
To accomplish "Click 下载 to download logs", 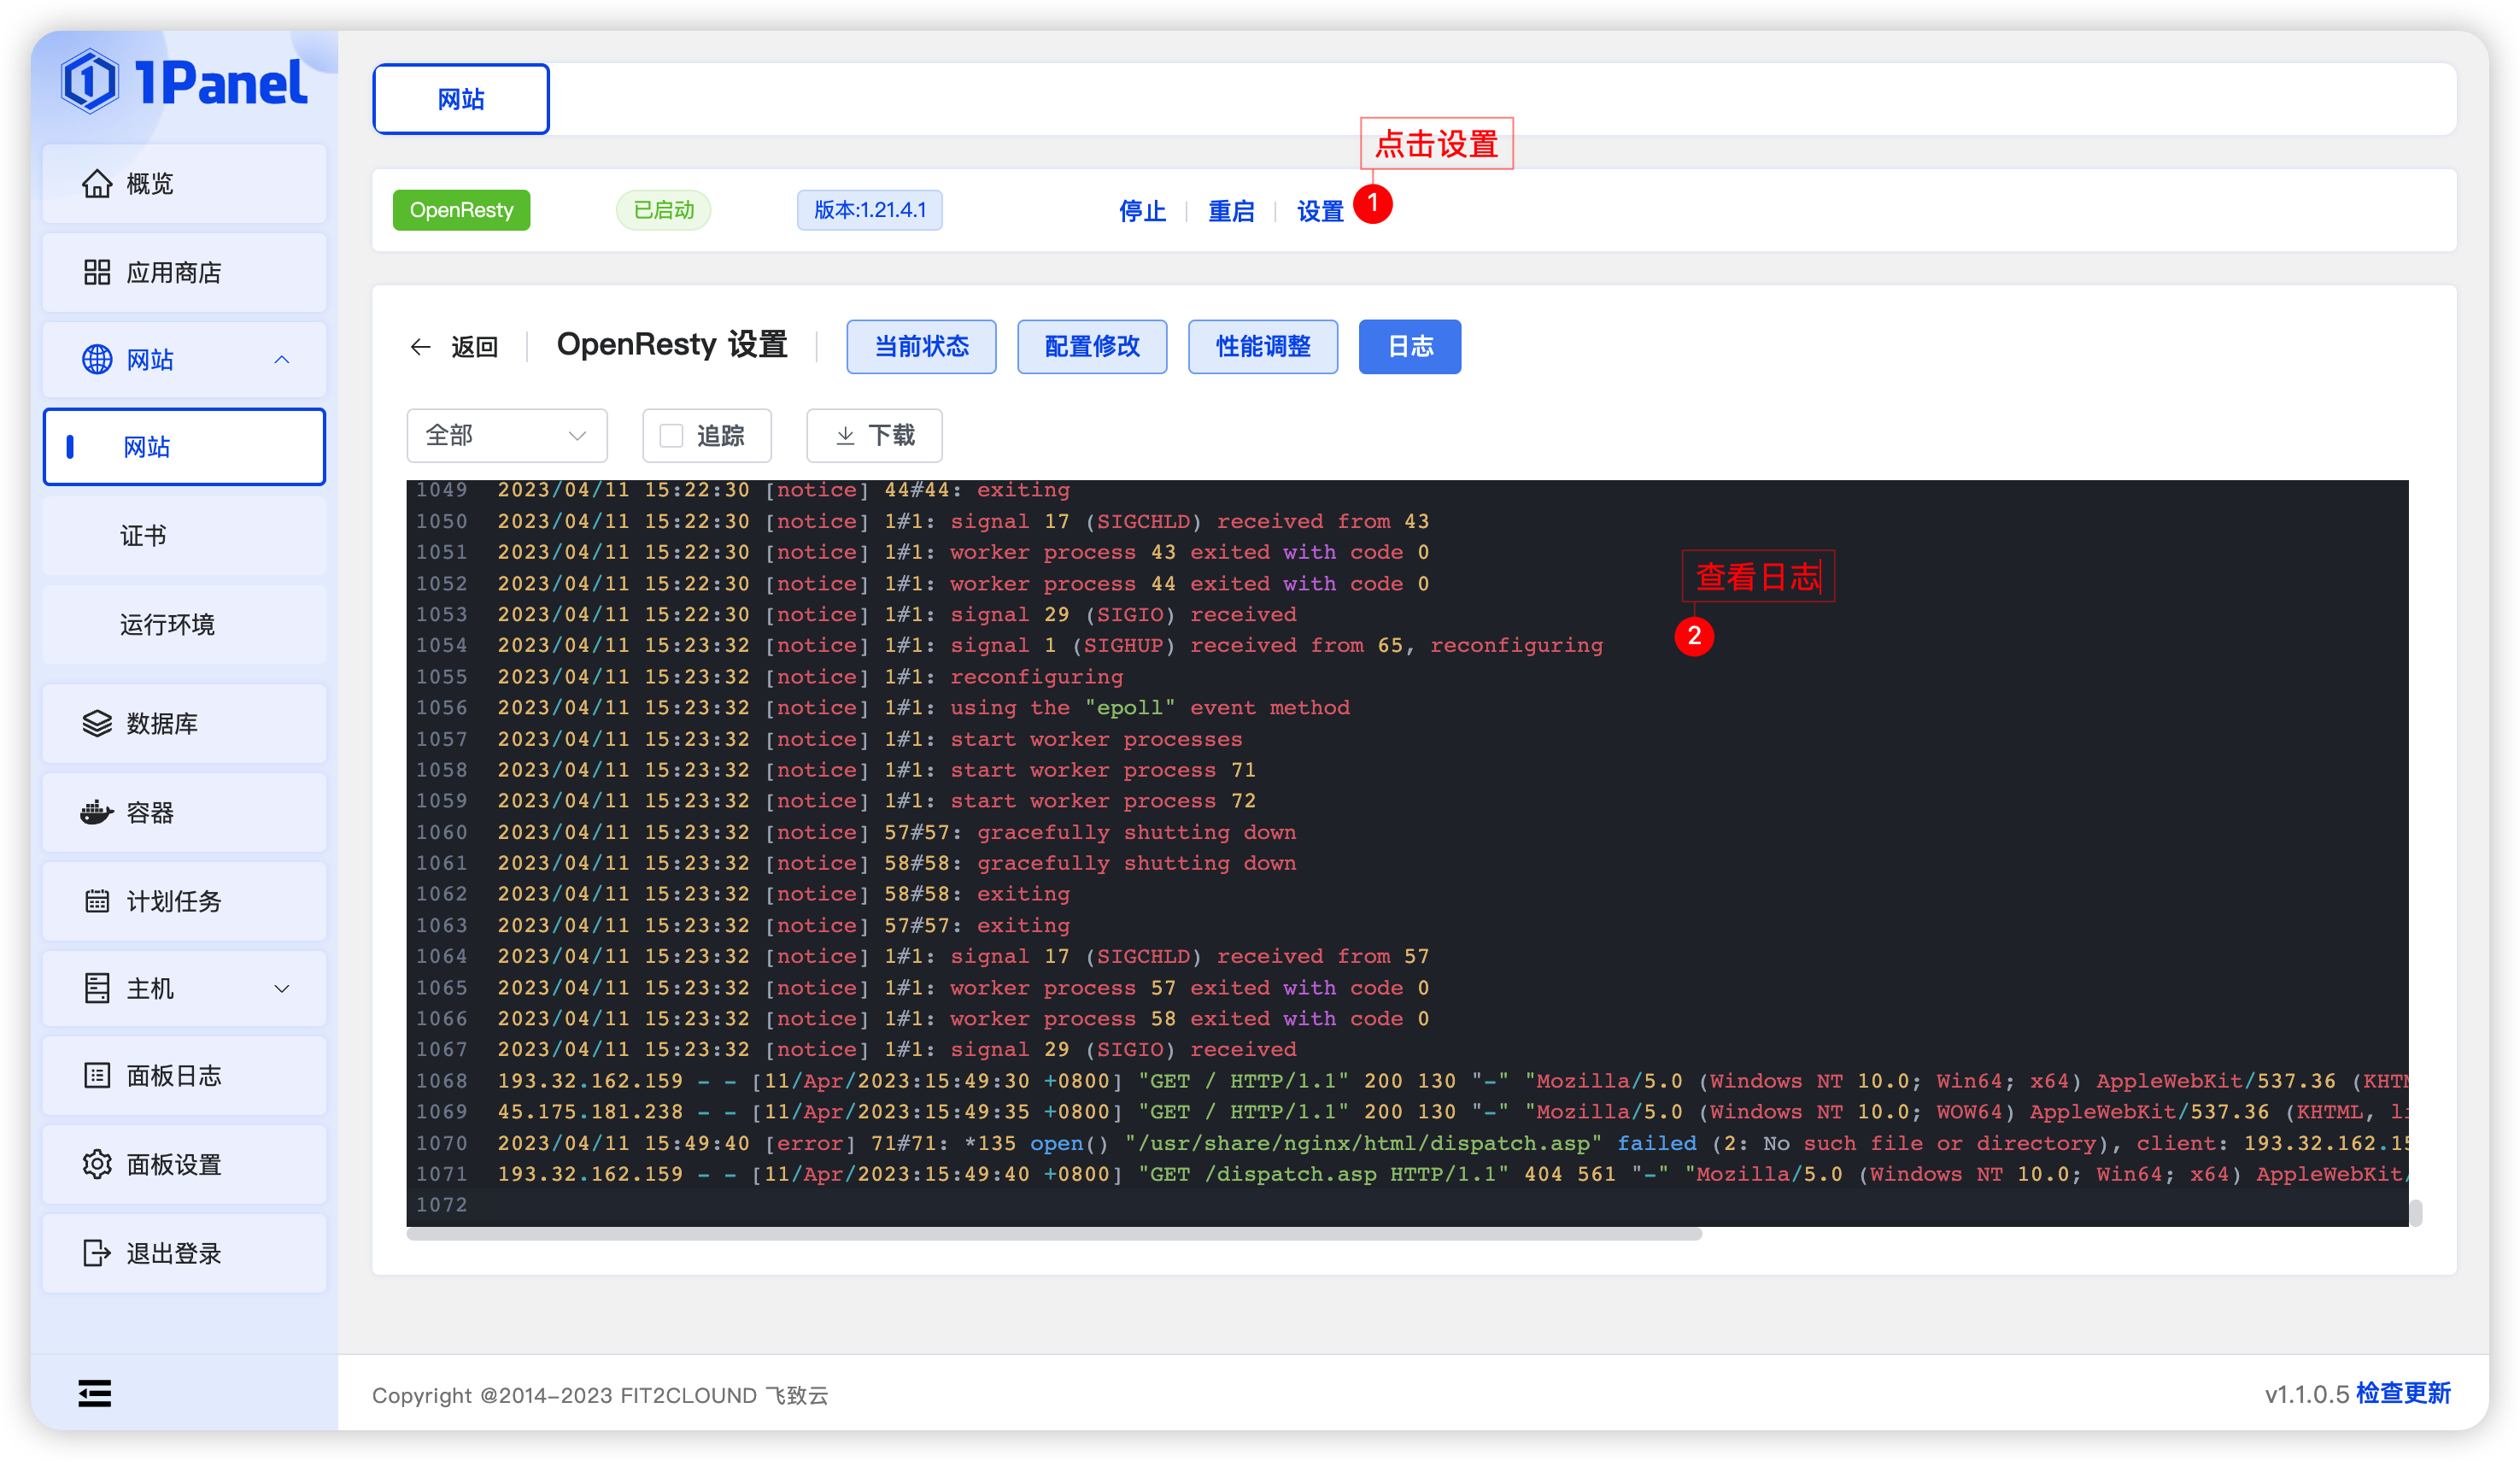I will point(874,435).
